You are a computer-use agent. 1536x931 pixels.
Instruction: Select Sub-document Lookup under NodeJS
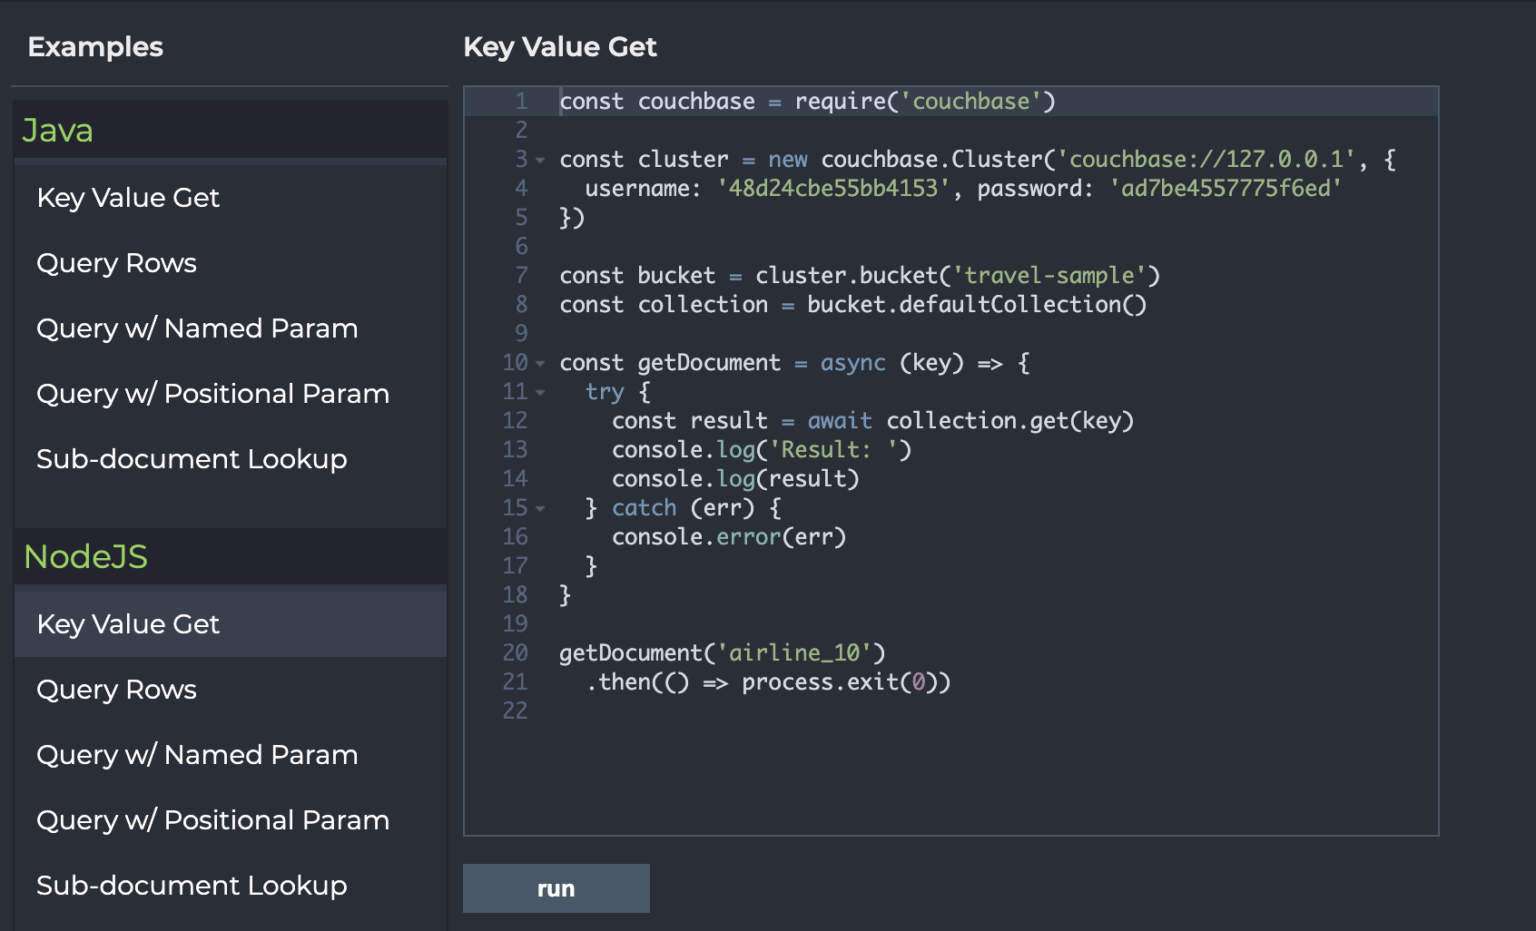pyautogui.click(x=191, y=885)
